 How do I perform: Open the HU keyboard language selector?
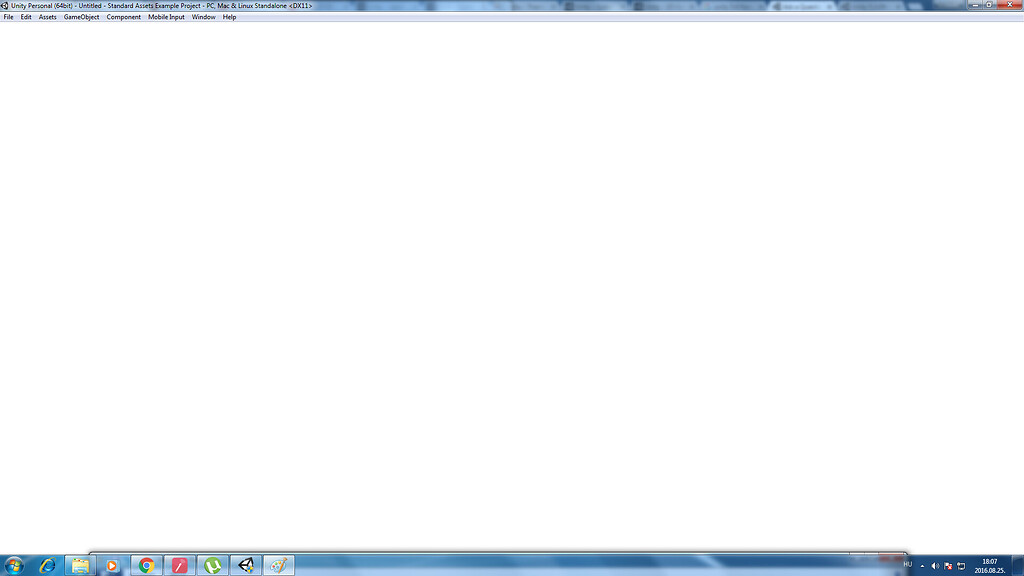tap(907, 566)
